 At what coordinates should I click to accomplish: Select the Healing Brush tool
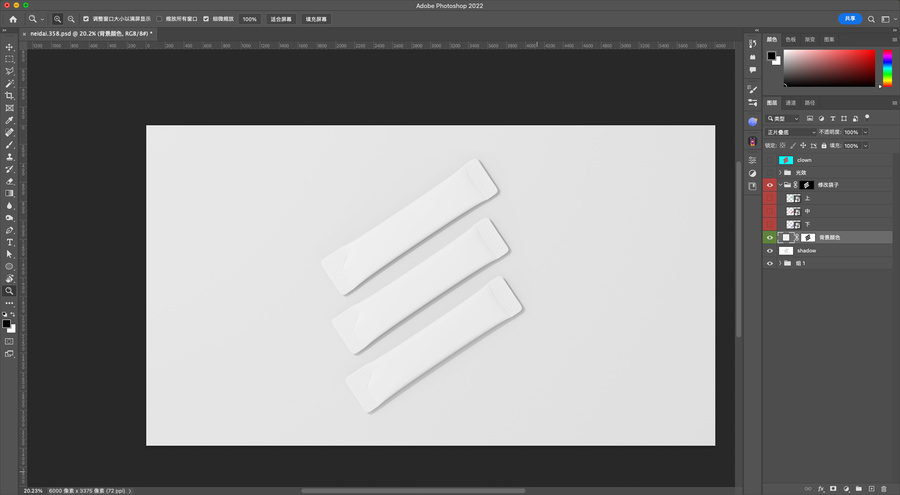[9, 132]
